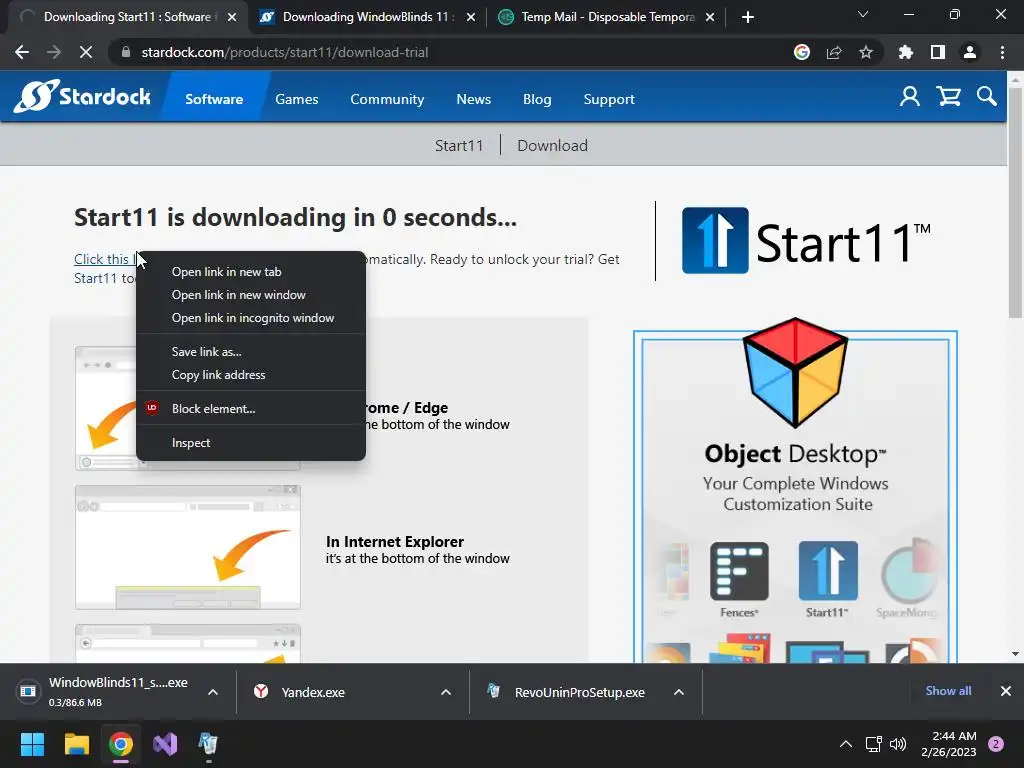
Task: Go back with the browser back arrow
Action: click(22, 52)
